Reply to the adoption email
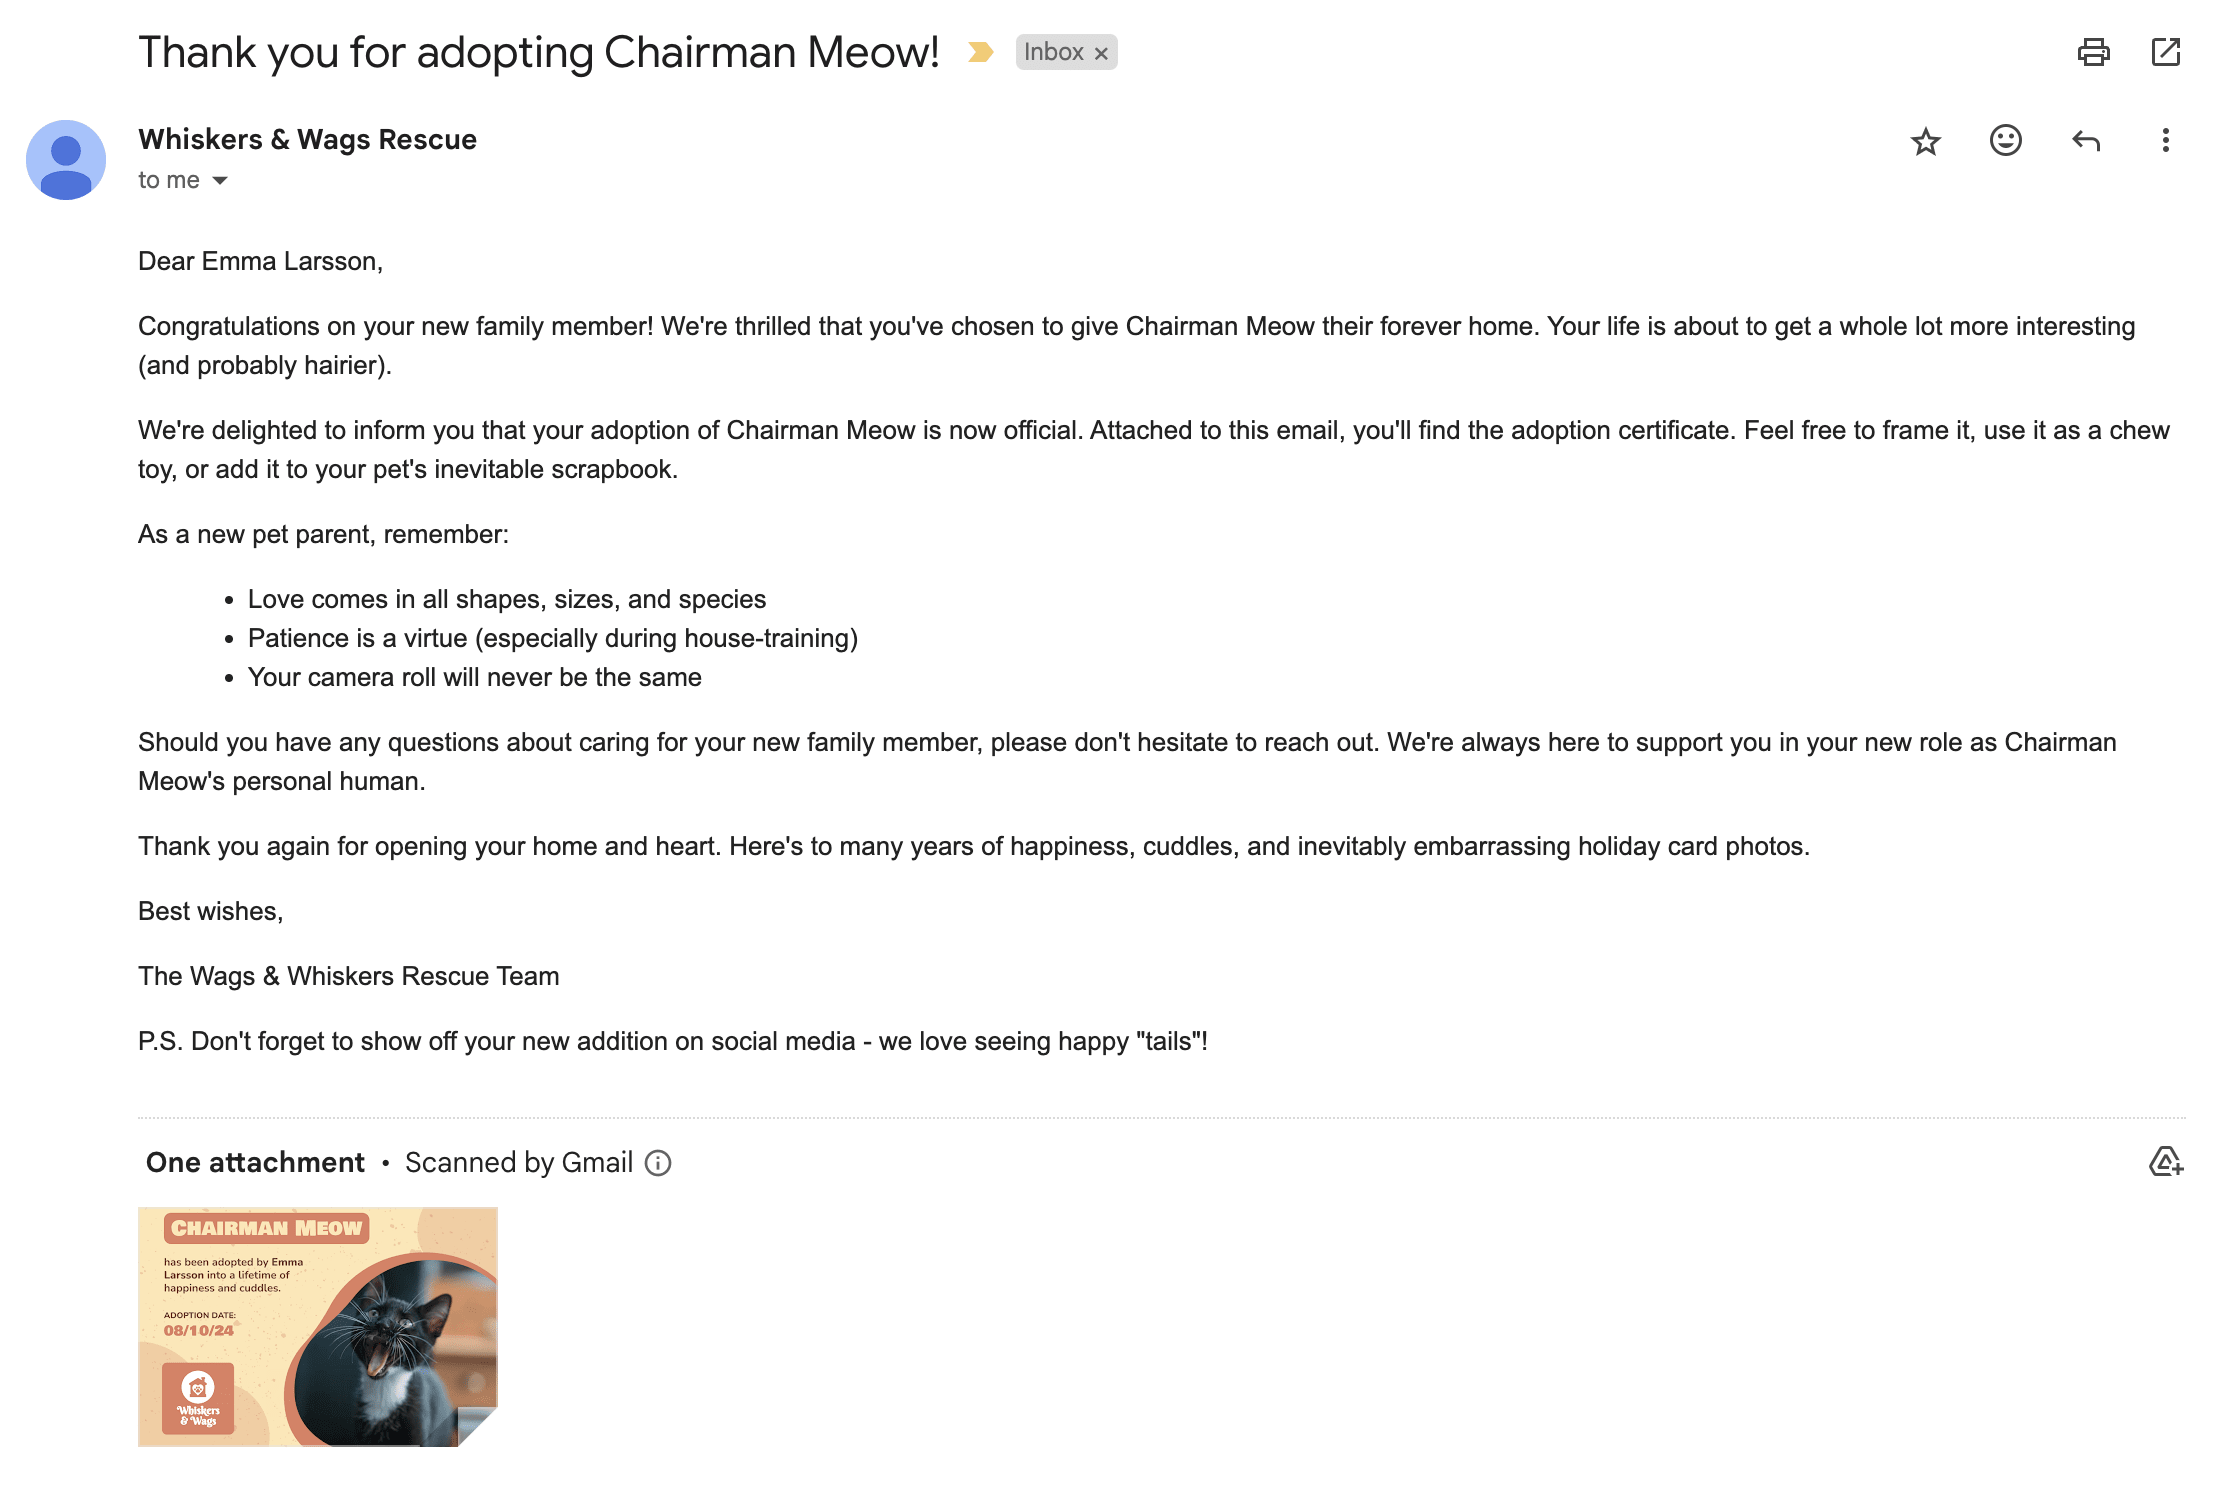 [x=2085, y=141]
